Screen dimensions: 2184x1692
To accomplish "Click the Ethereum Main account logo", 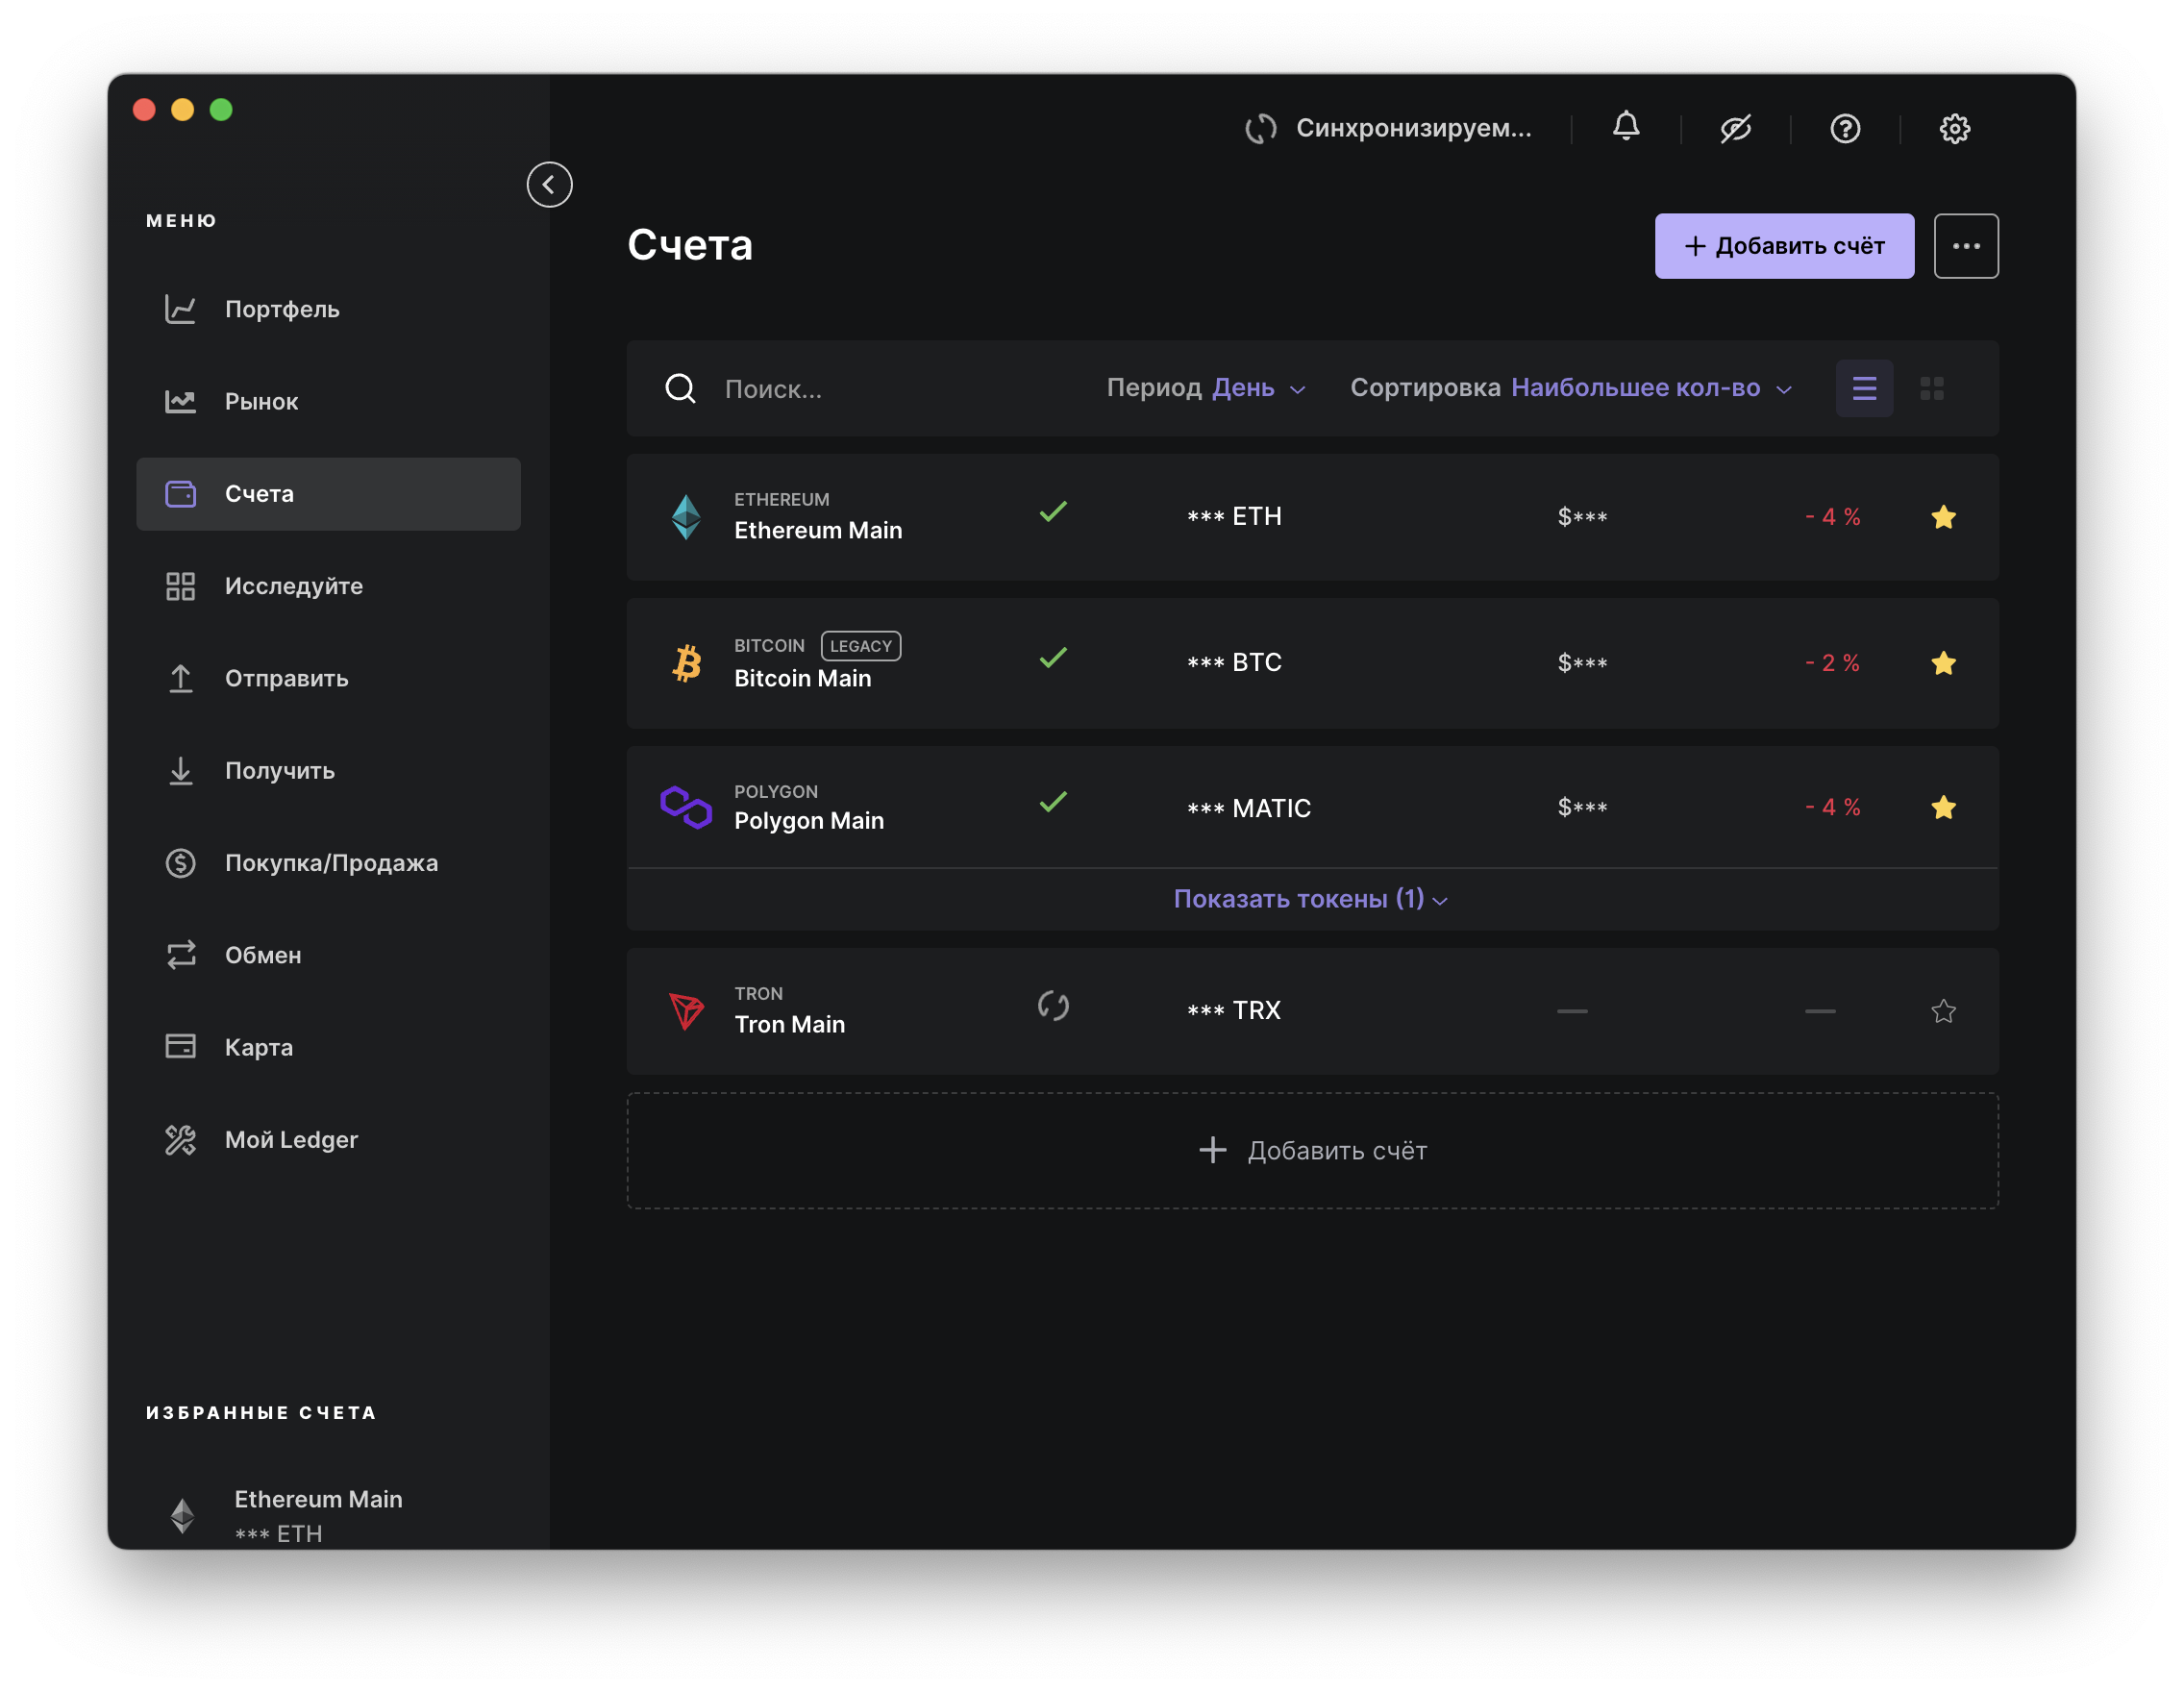I will click(x=686, y=516).
